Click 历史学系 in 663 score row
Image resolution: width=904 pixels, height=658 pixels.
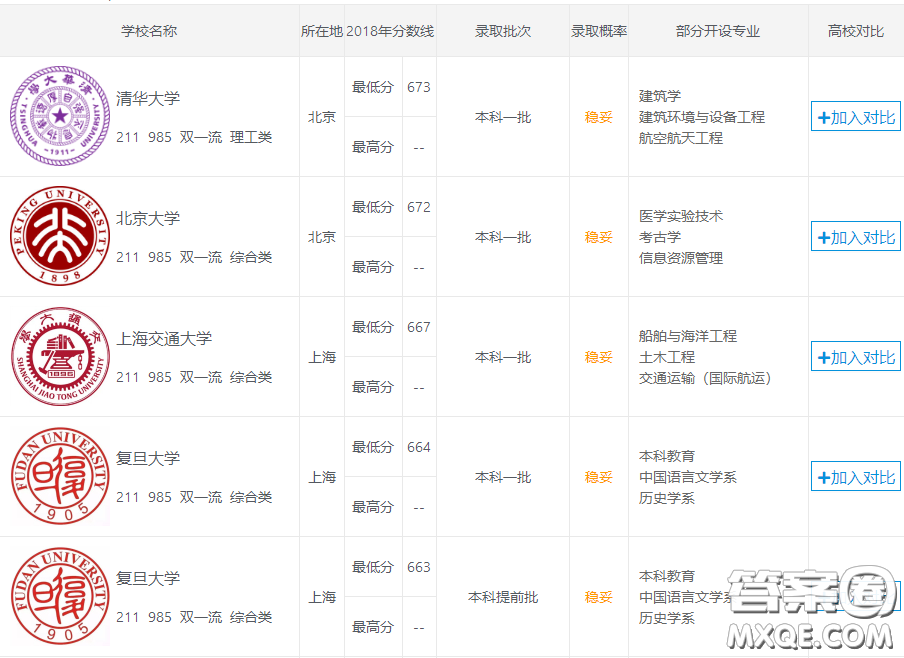coord(666,618)
